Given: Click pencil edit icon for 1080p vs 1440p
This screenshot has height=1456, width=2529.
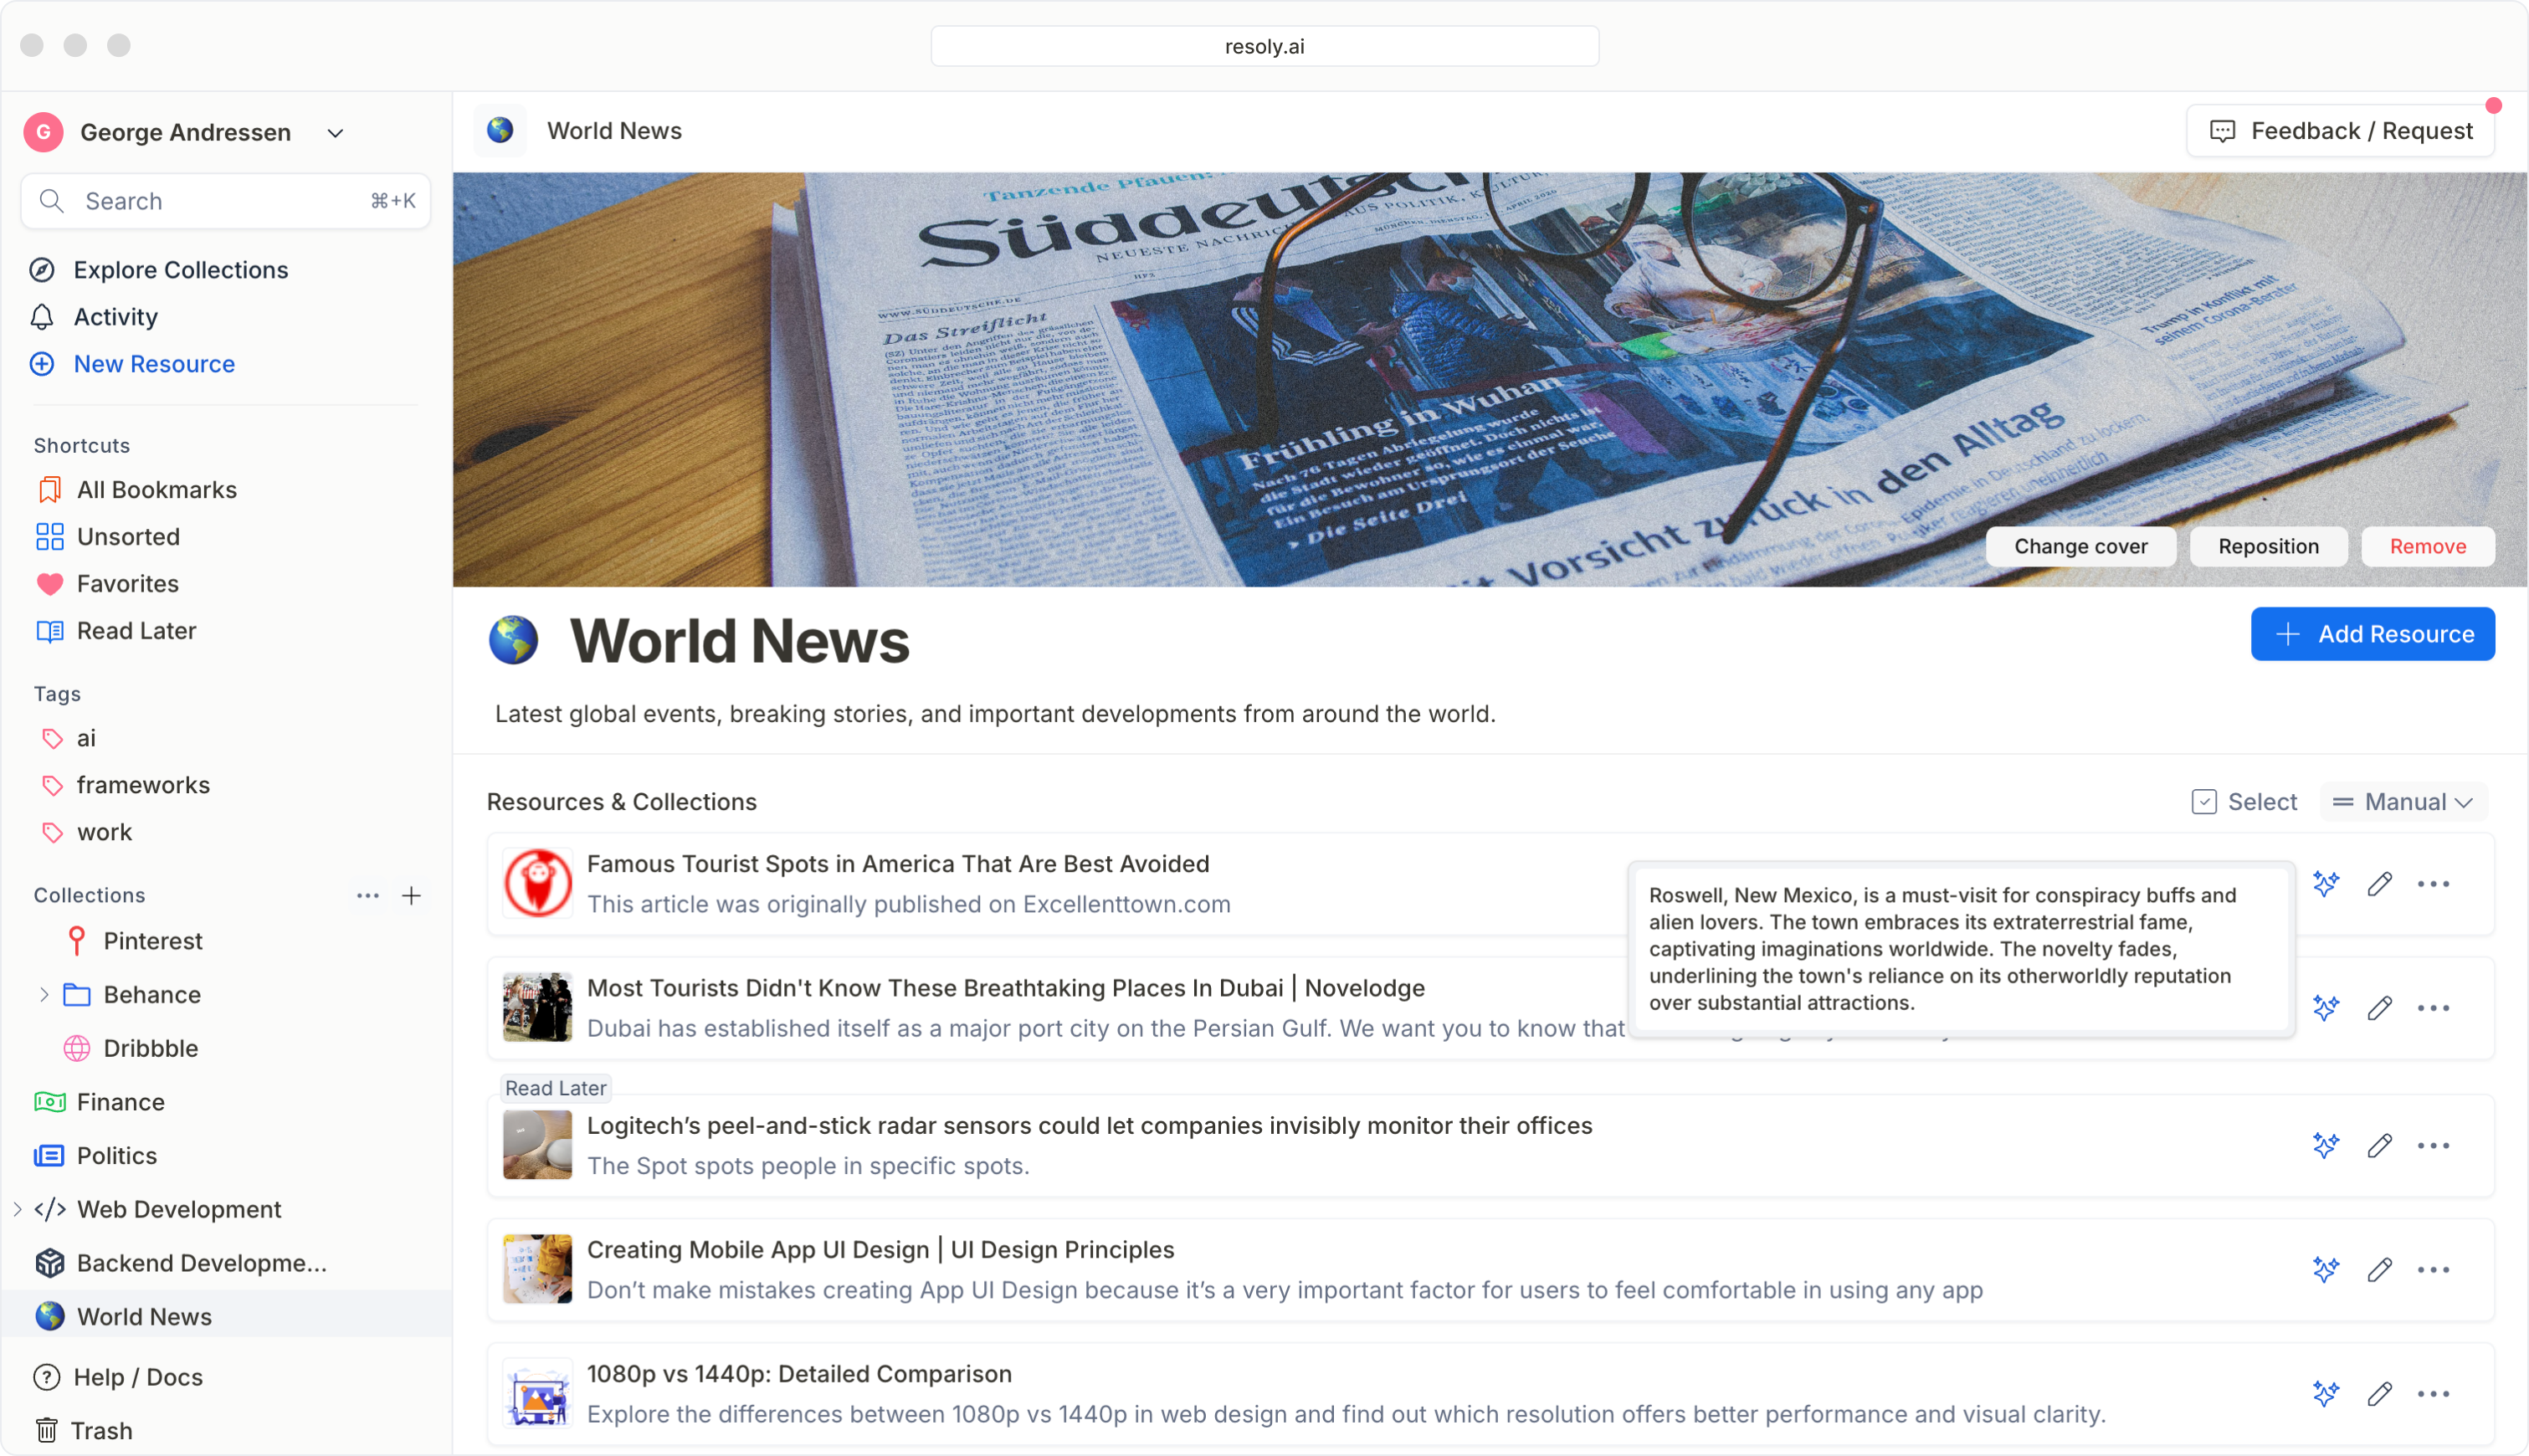Looking at the screenshot, I should pos(2379,1394).
